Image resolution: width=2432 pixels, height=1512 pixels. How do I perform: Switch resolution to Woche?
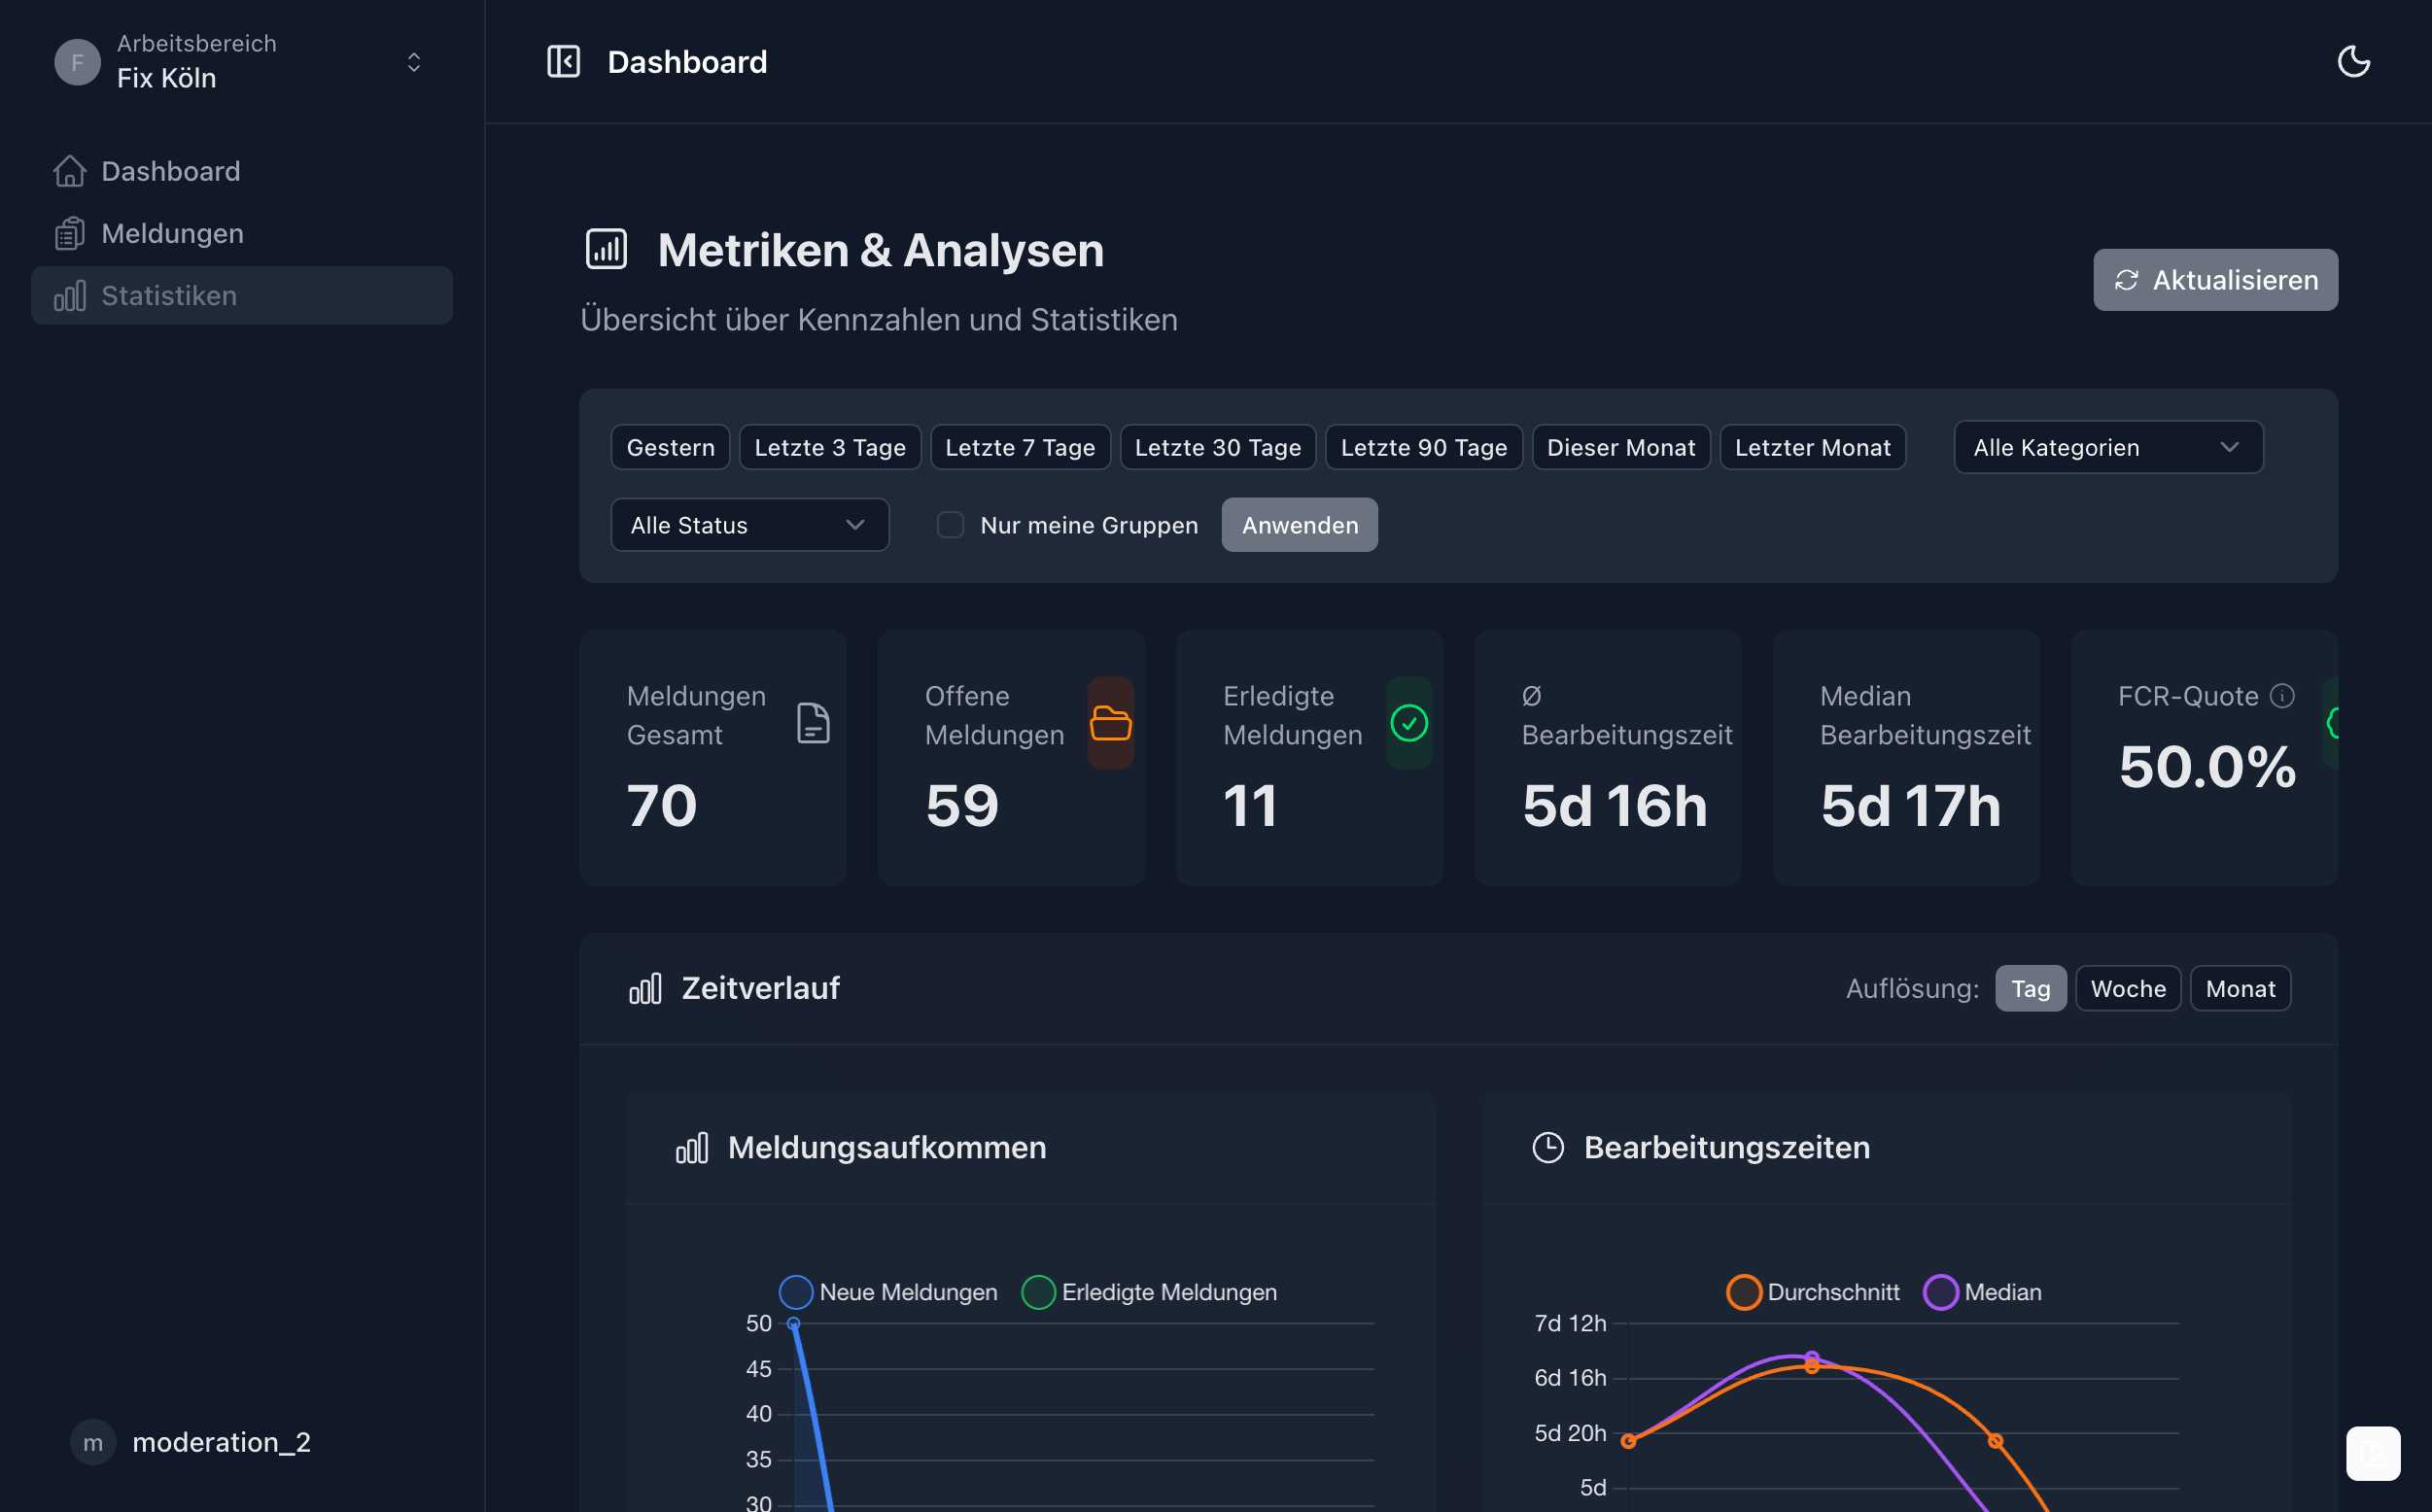click(2128, 988)
